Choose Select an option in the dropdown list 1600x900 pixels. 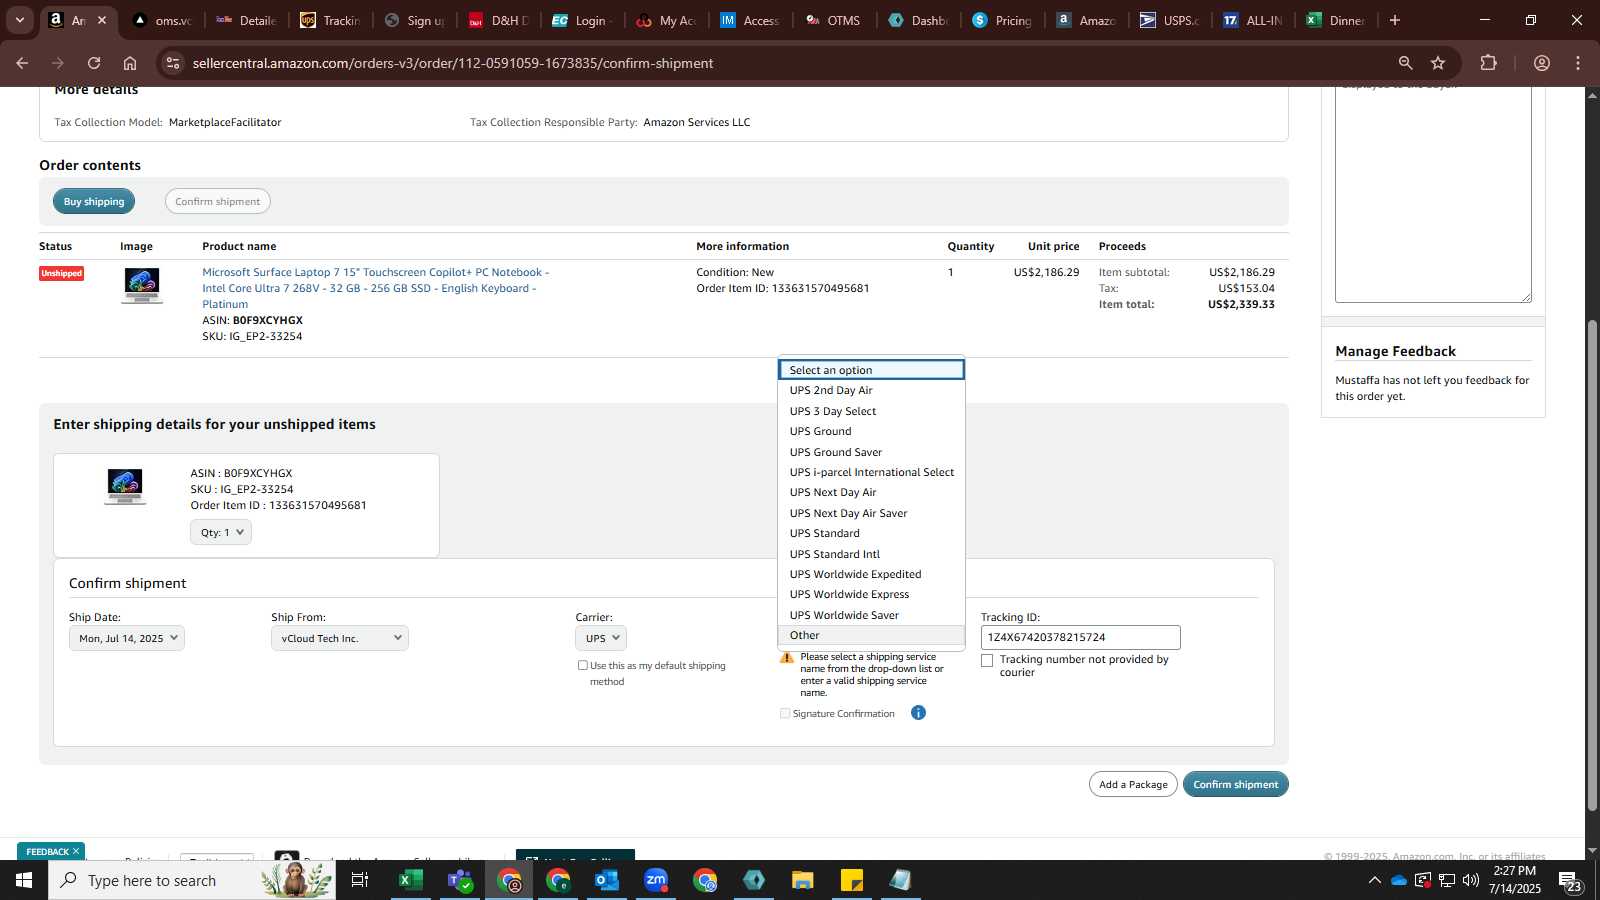(x=871, y=370)
